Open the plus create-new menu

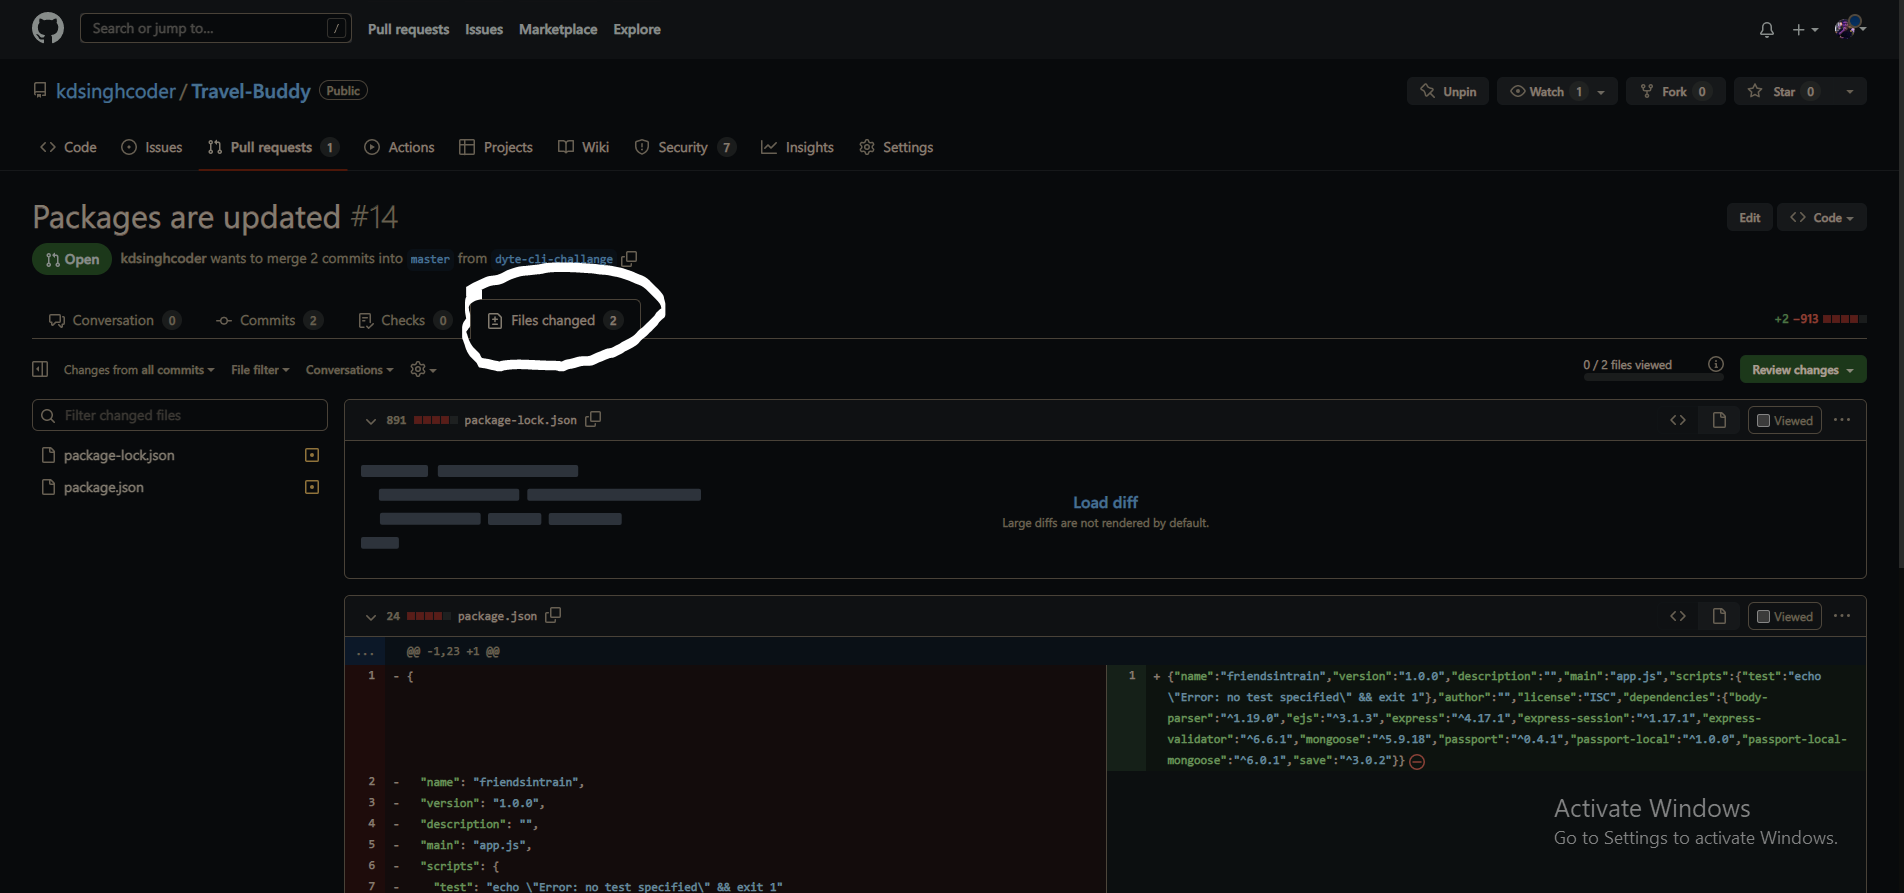(x=1805, y=30)
